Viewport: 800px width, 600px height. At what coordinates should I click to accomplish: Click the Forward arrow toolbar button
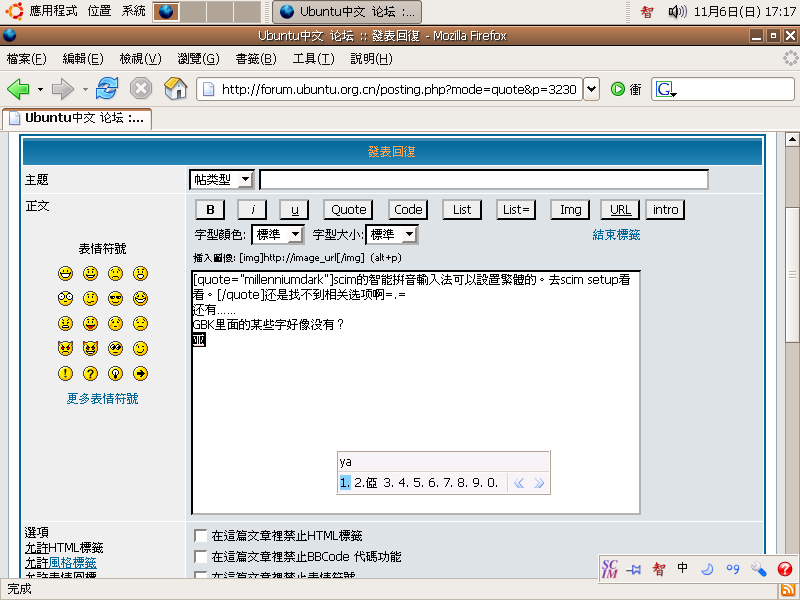click(63, 89)
